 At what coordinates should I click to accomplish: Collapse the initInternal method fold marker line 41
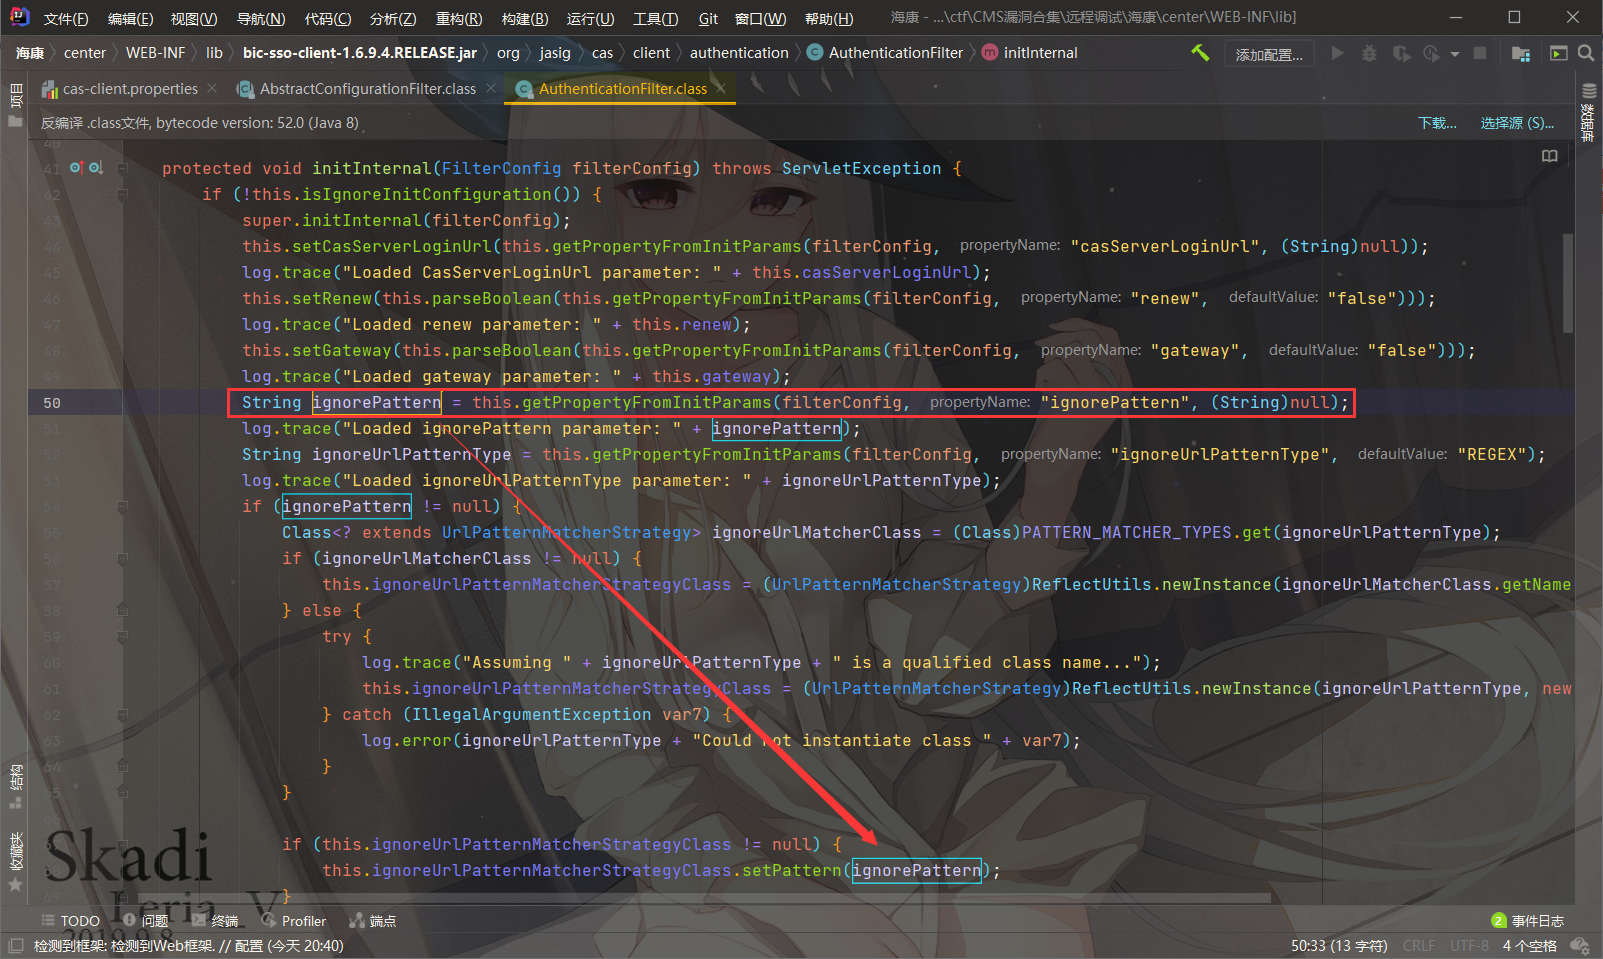(x=122, y=168)
